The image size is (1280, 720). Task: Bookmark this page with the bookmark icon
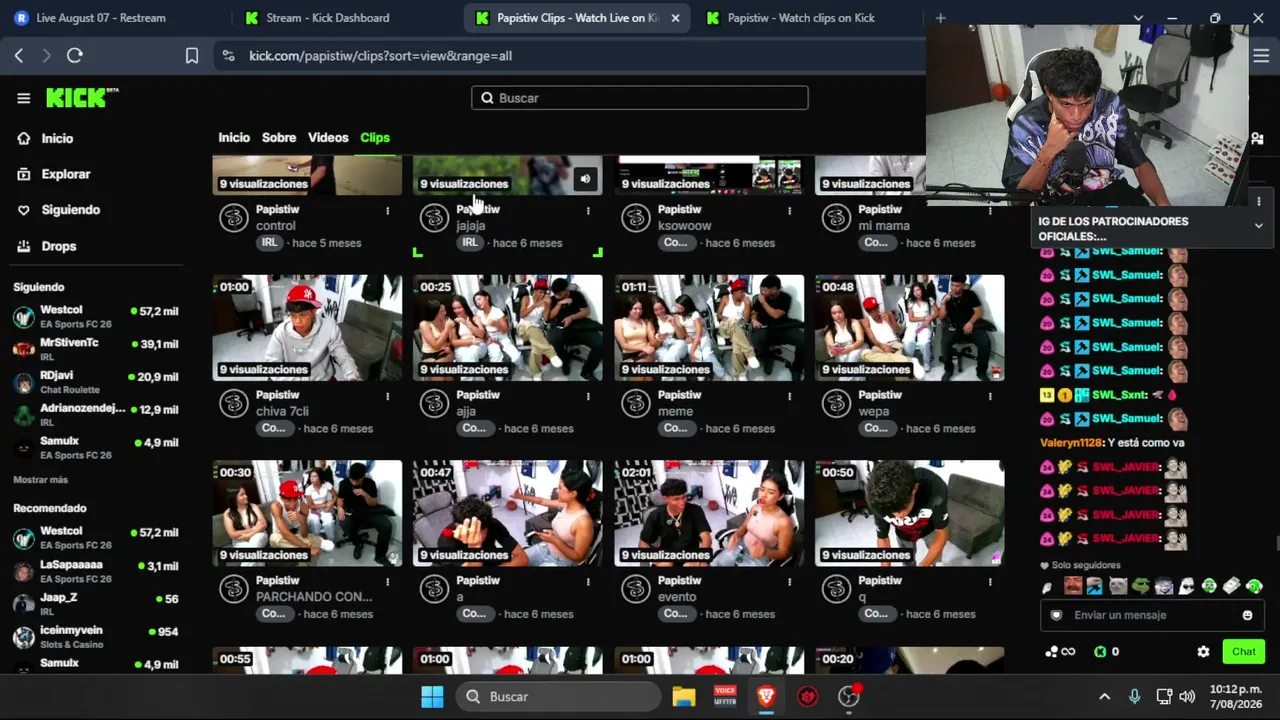pyautogui.click(x=192, y=56)
